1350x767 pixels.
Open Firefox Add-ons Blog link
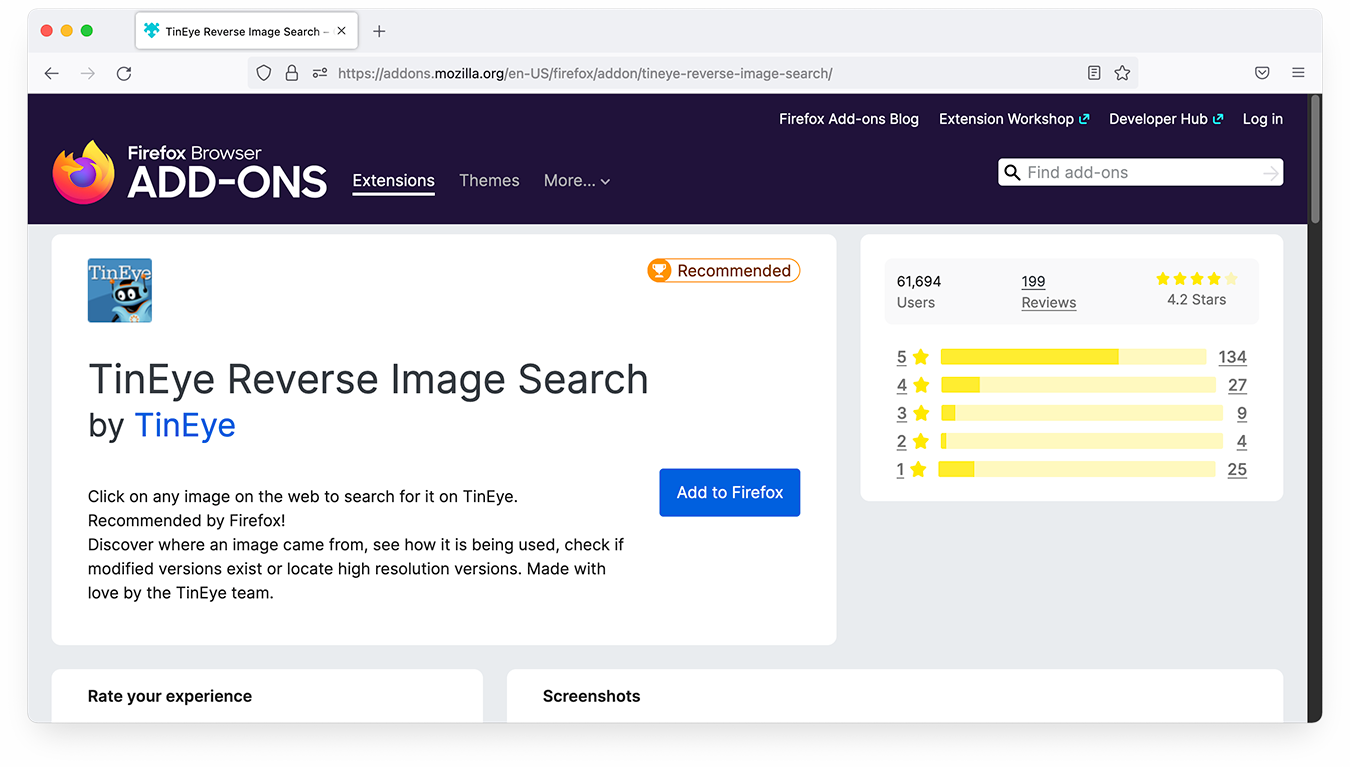(849, 119)
